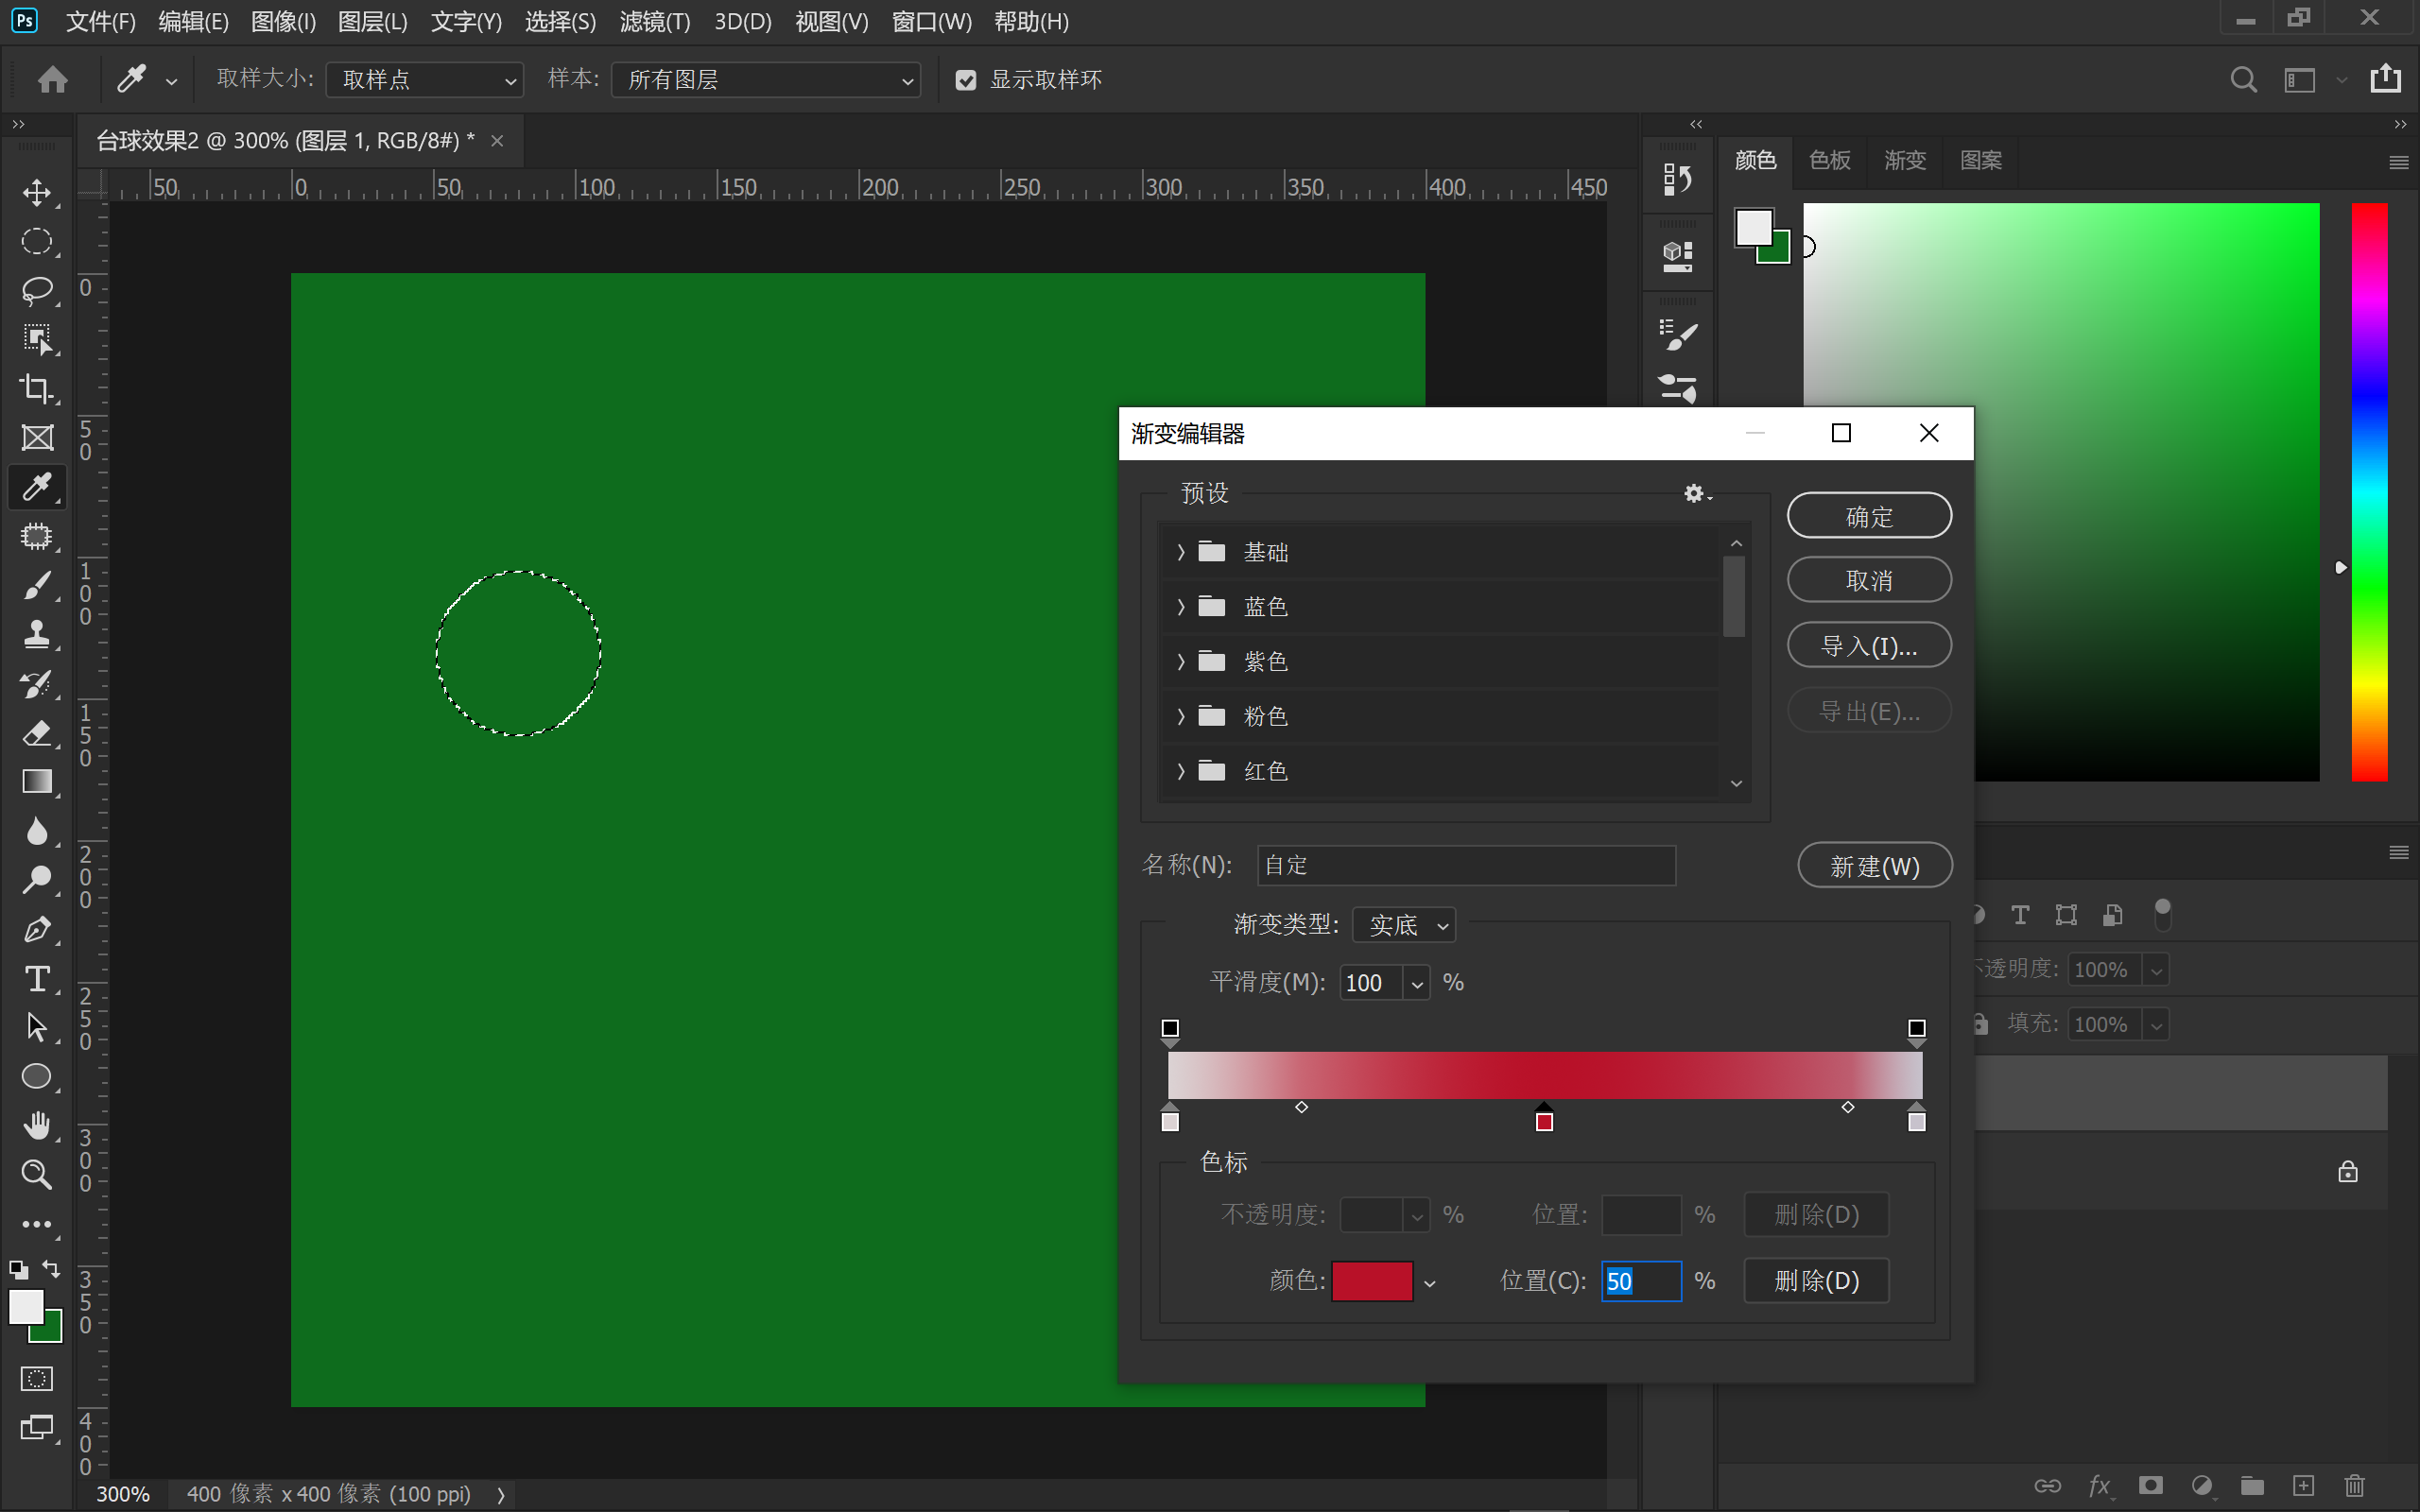This screenshot has height=1512, width=2420.
Task: Click the share icon at top right
Action: [x=2386, y=78]
